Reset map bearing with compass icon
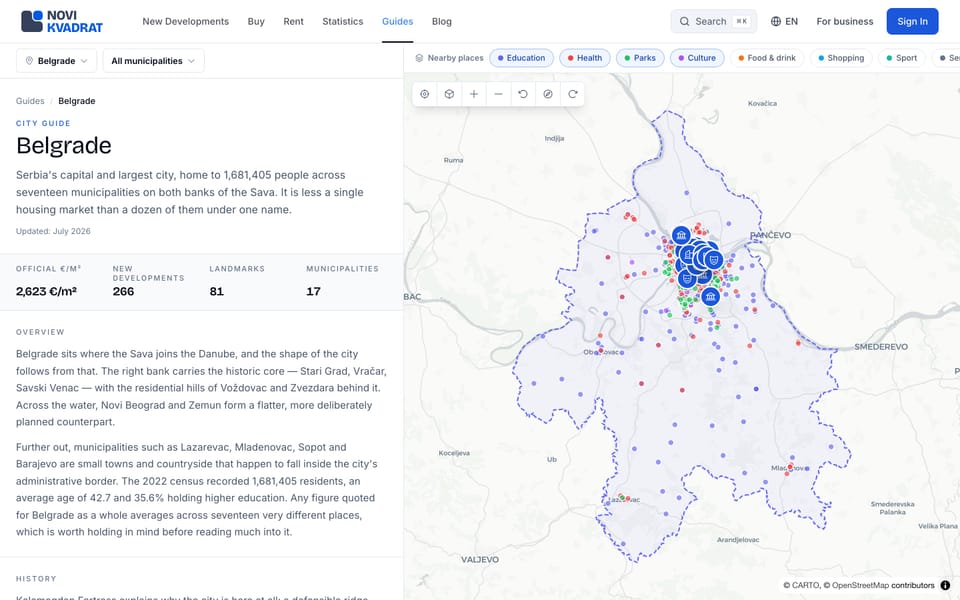960x600 pixels. (548, 94)
